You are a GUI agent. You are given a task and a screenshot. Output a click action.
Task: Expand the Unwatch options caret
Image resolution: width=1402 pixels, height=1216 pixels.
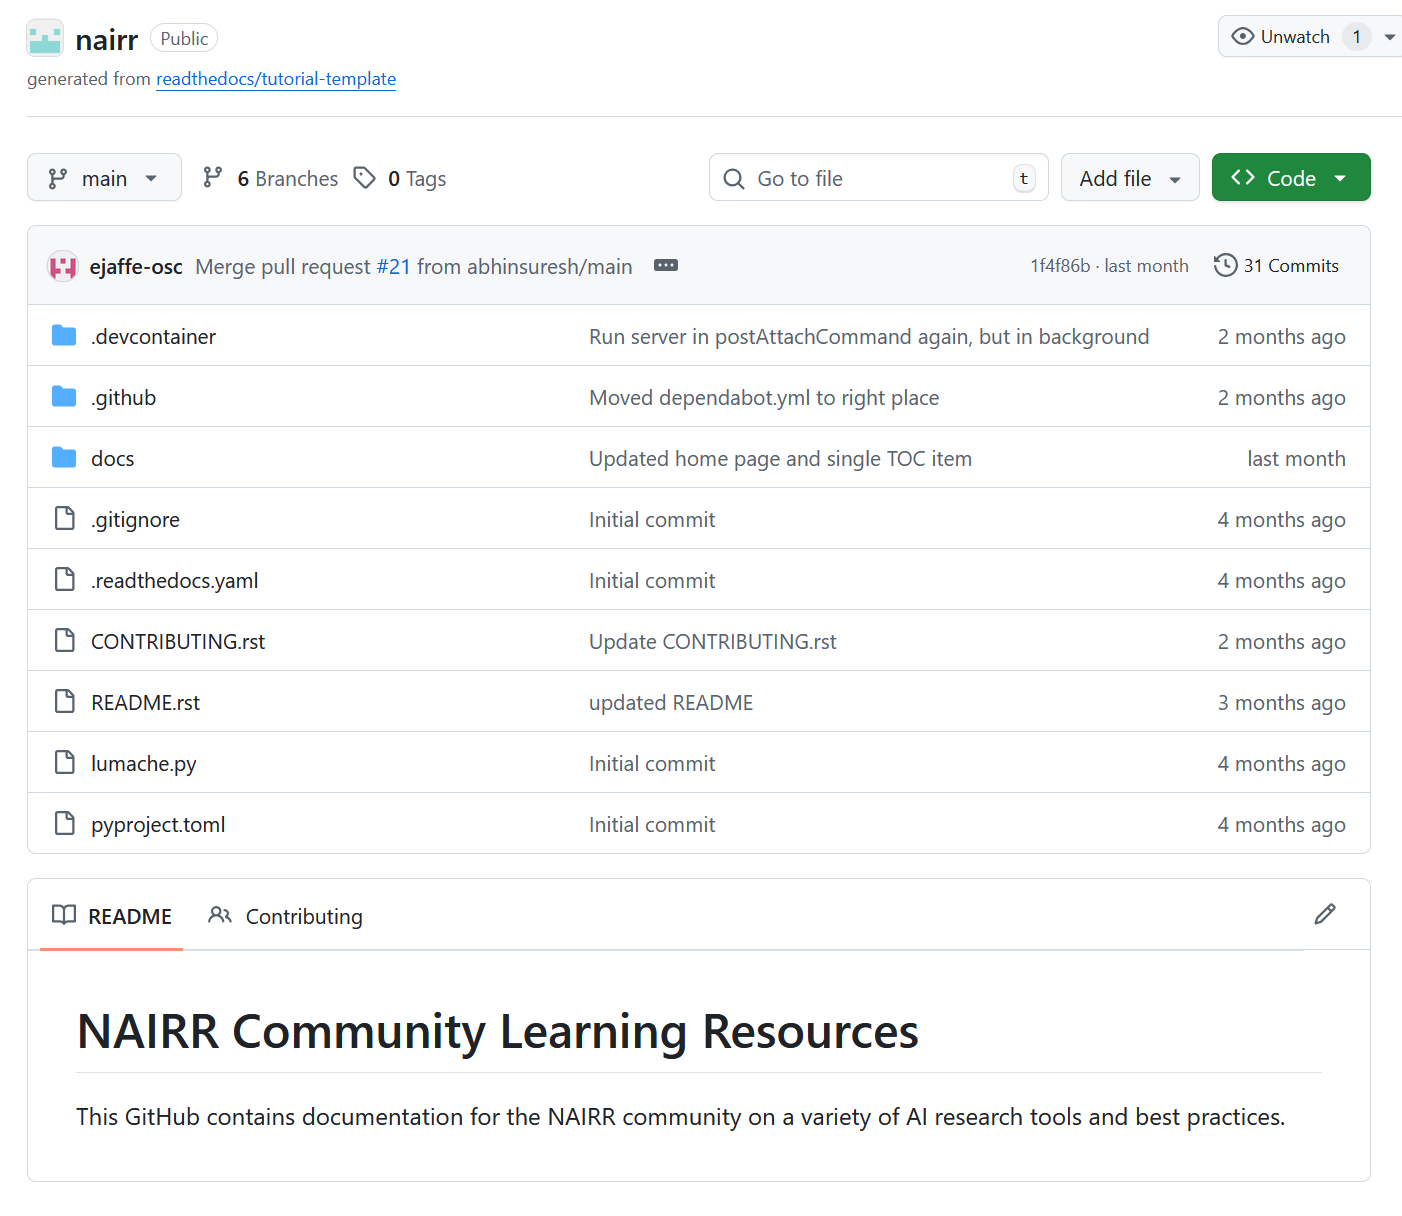1389,37
